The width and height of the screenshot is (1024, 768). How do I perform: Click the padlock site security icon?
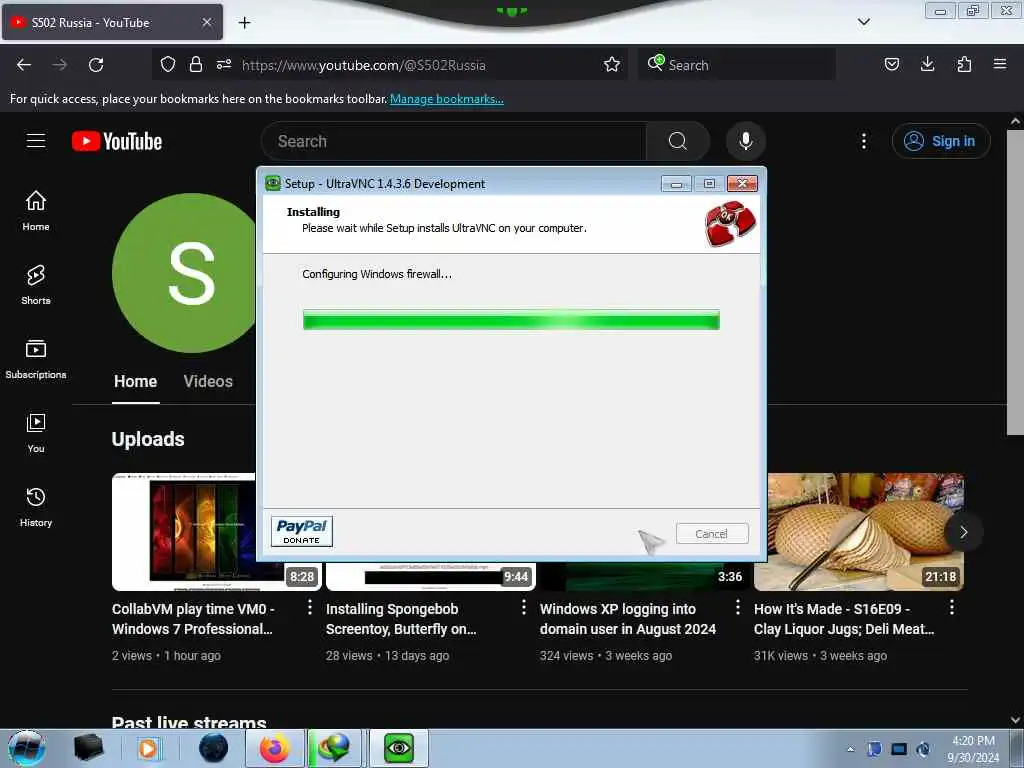(195, 64)
